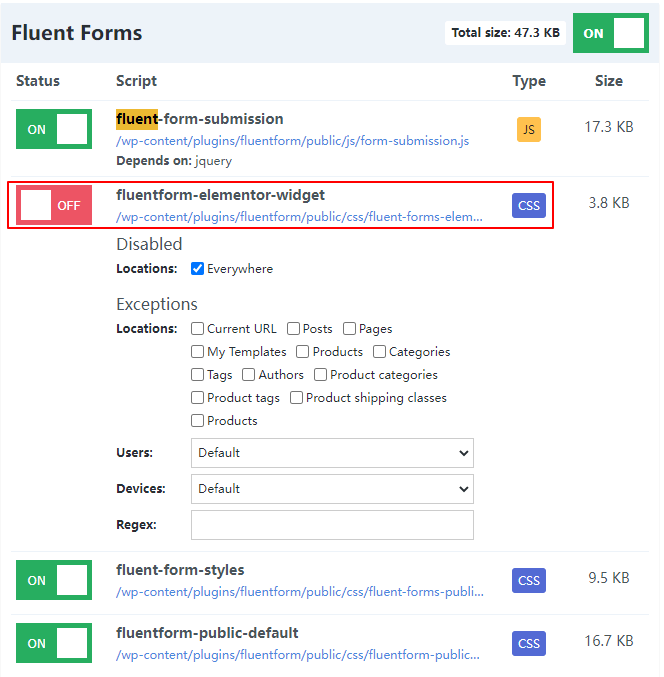Open the fluent-forms-elementor CSS path link
This screenshot has width=664, height=677.
click(299, 216)
